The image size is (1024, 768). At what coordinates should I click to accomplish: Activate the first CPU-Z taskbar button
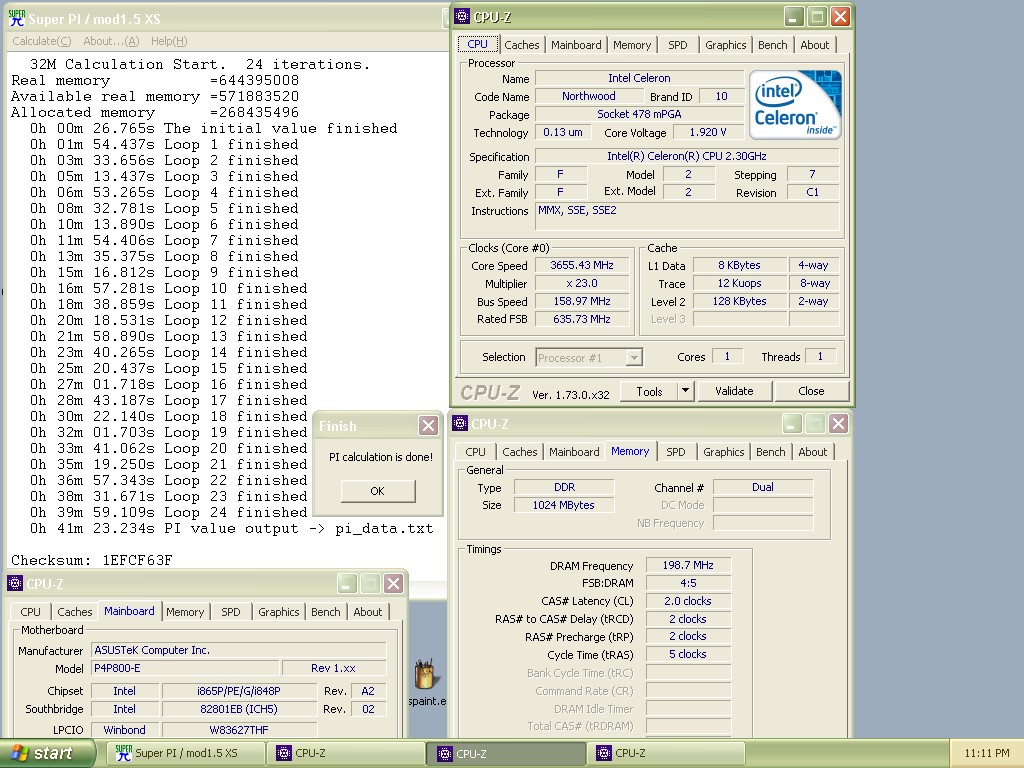(343, 753)
